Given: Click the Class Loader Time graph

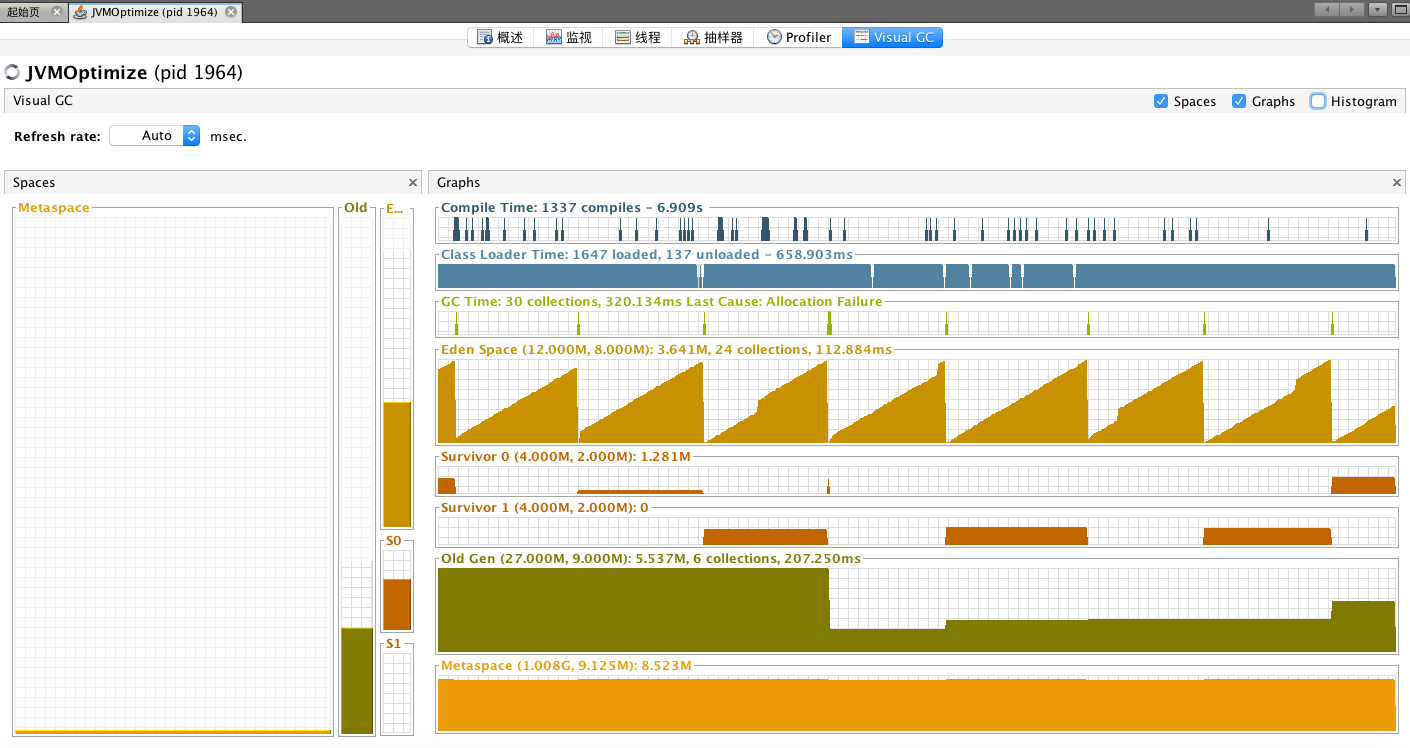Looking at the screenshot, I should click(916, 275).
